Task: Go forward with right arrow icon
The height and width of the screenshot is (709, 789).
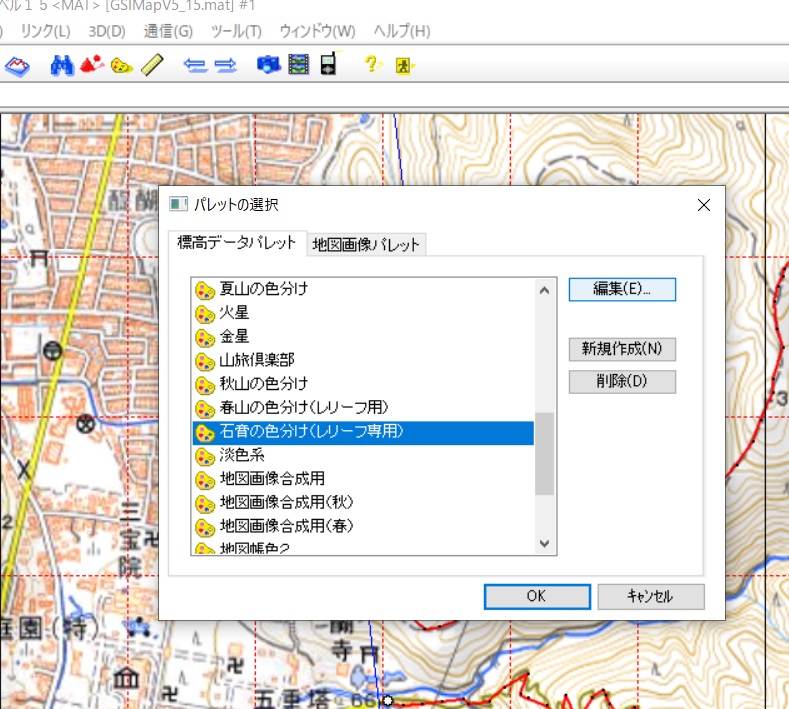Action: click(x=225, y=65)
